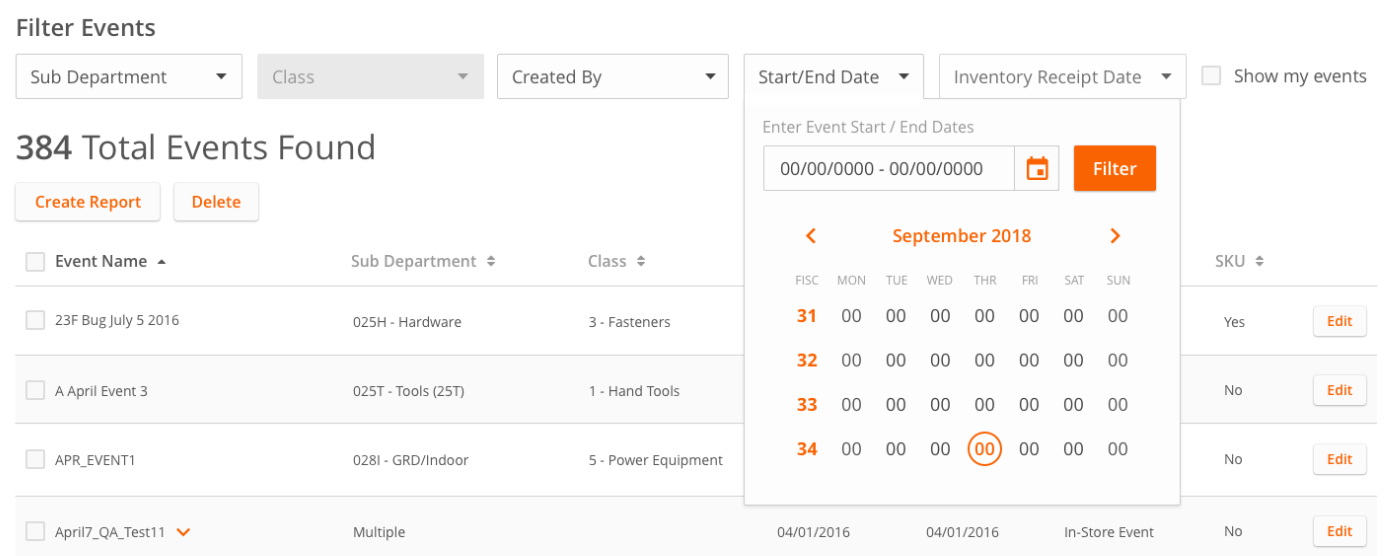Go to previous month in calendar
The height and width of the screenshot is (556, 1391).
[x=811, y=236]
